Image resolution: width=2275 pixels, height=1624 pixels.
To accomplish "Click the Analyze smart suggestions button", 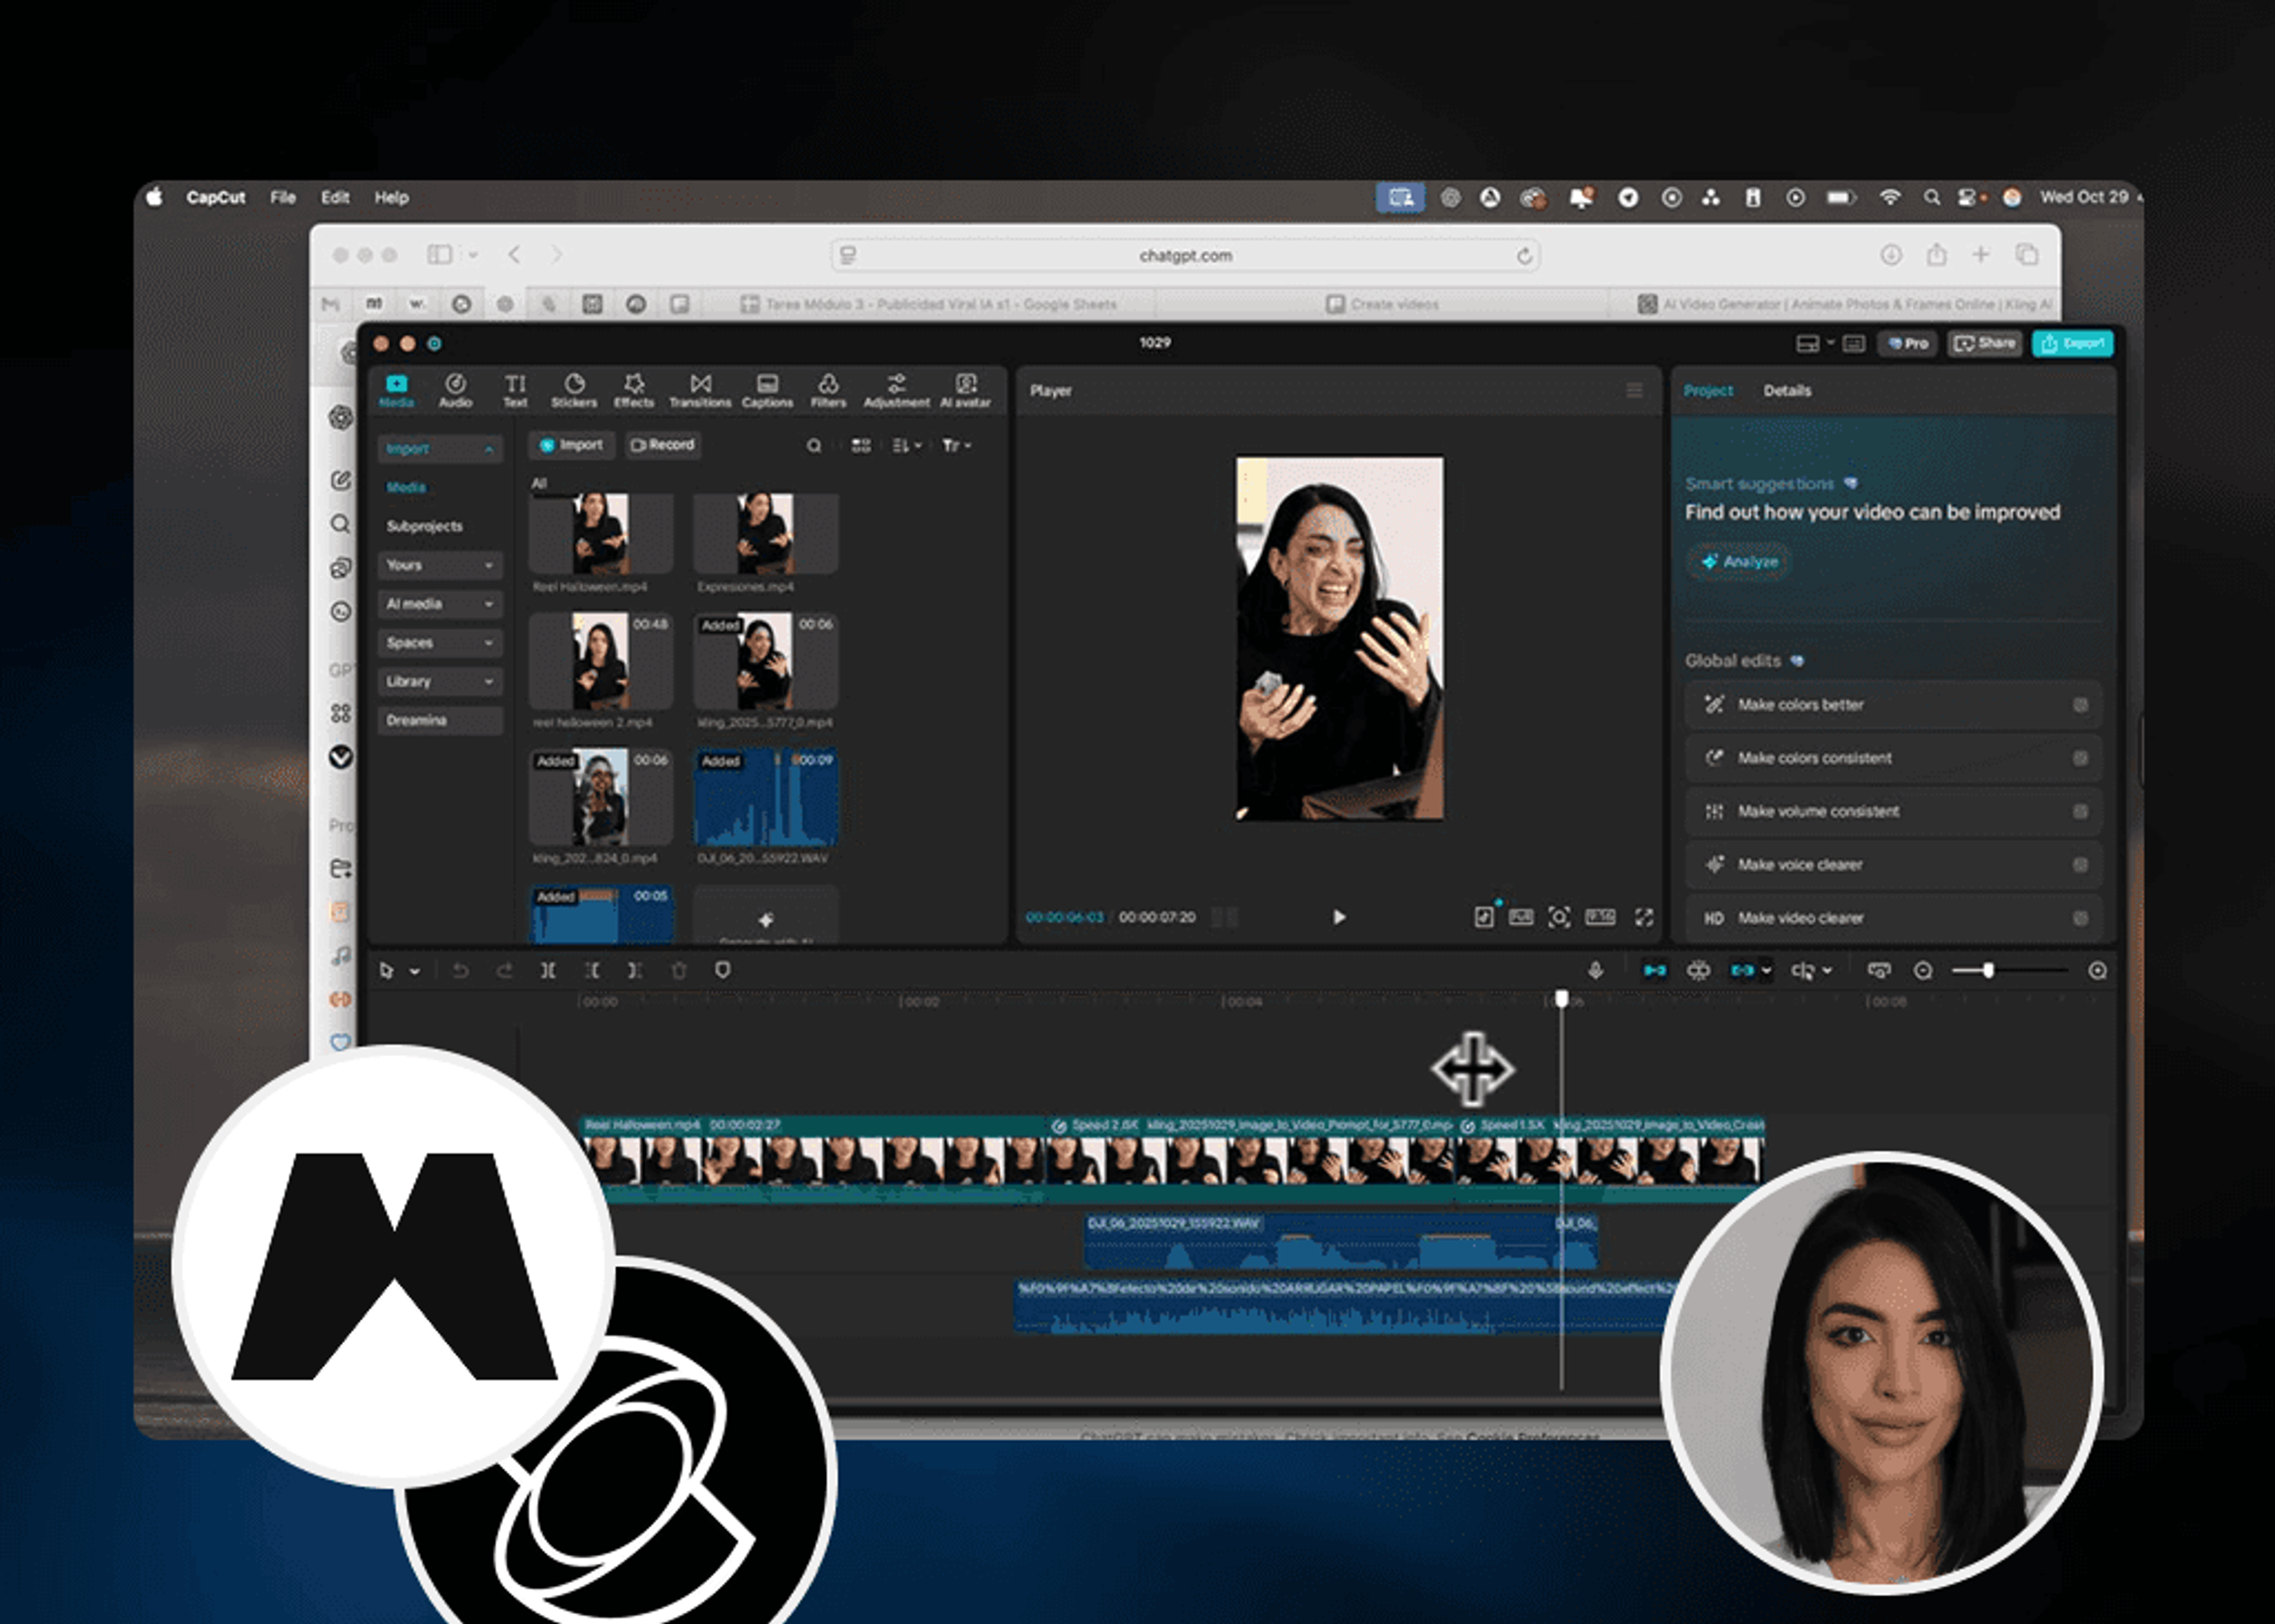I will click(x=1740, y=562).
